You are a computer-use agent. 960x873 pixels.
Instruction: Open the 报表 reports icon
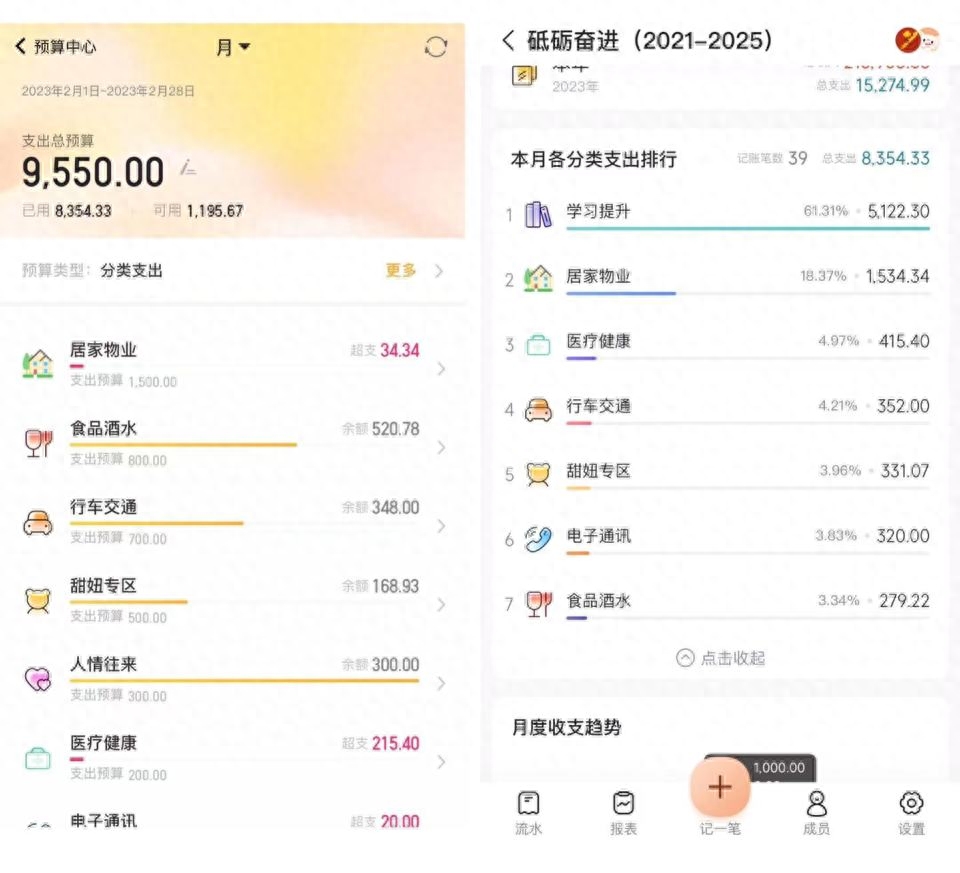coord(624,810)
